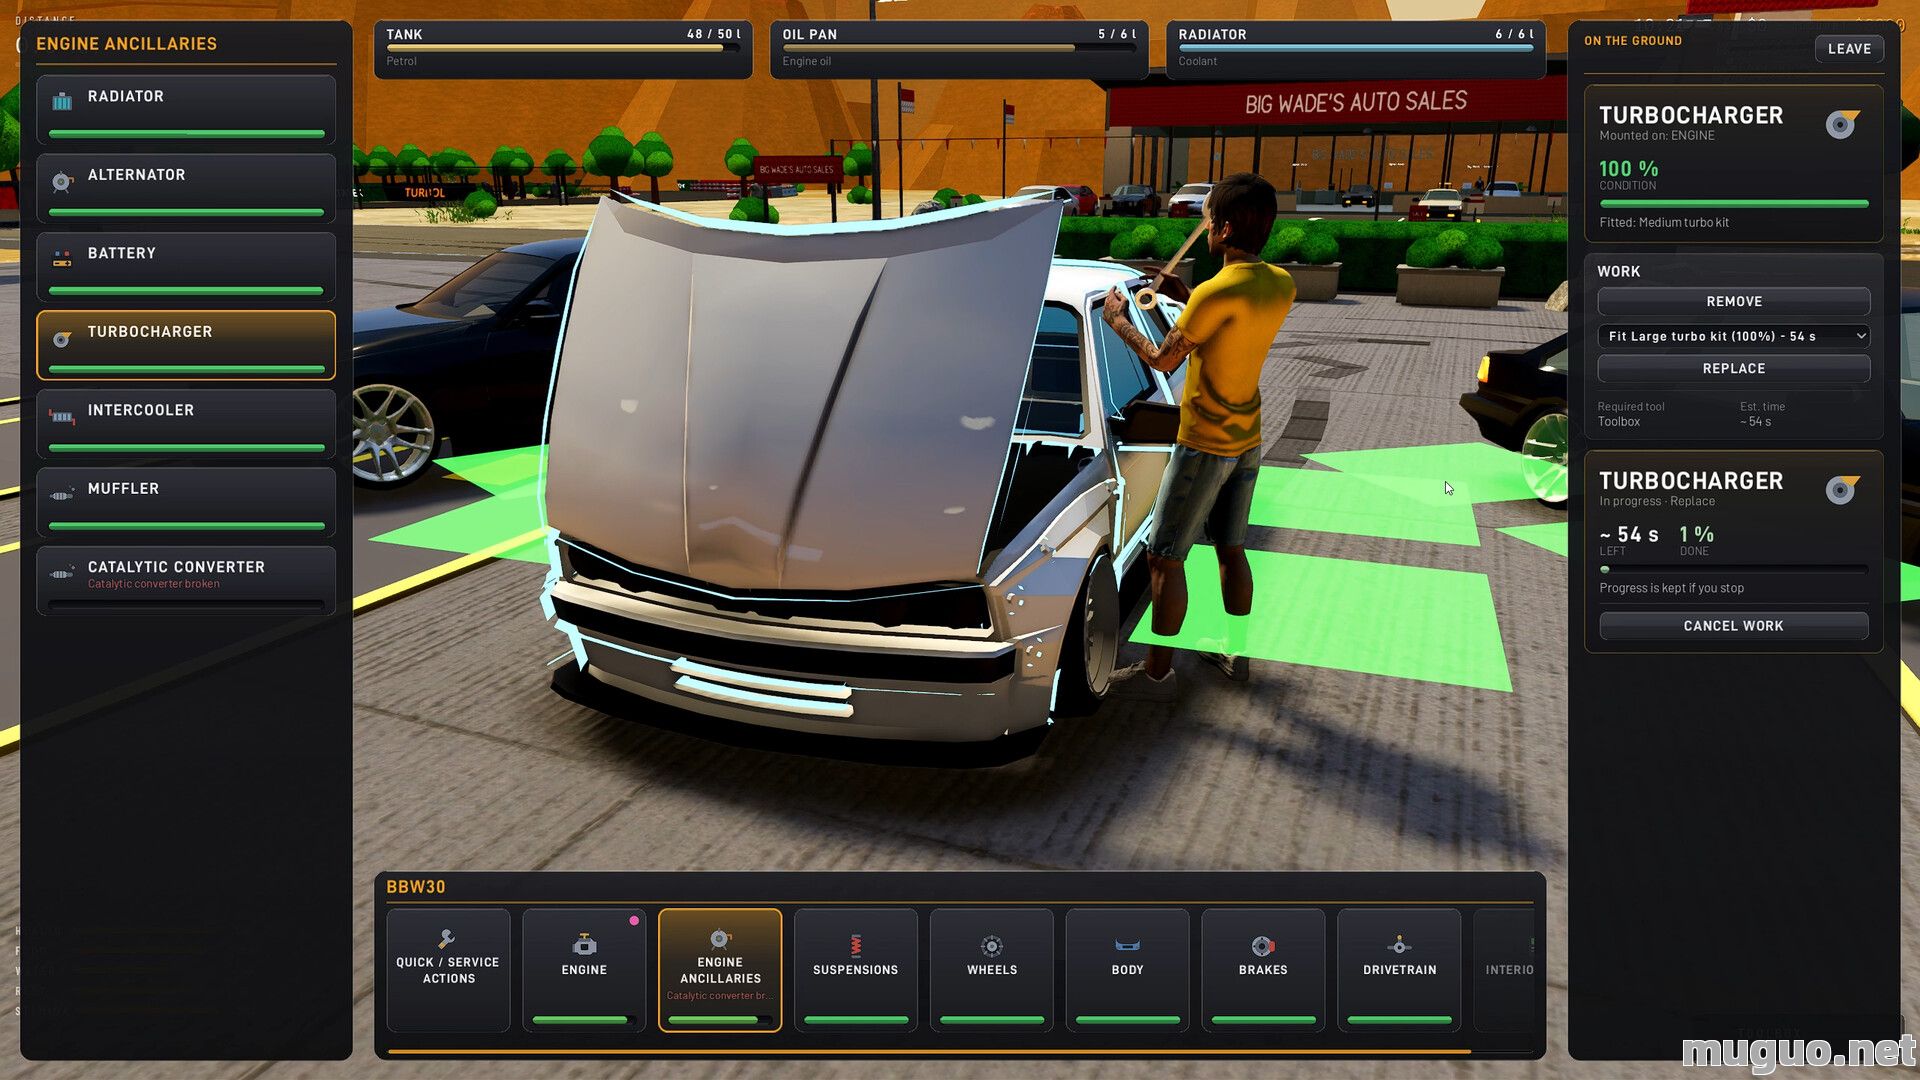
Task: Click the Tank petrol level bar
Action: pos(563,48)
